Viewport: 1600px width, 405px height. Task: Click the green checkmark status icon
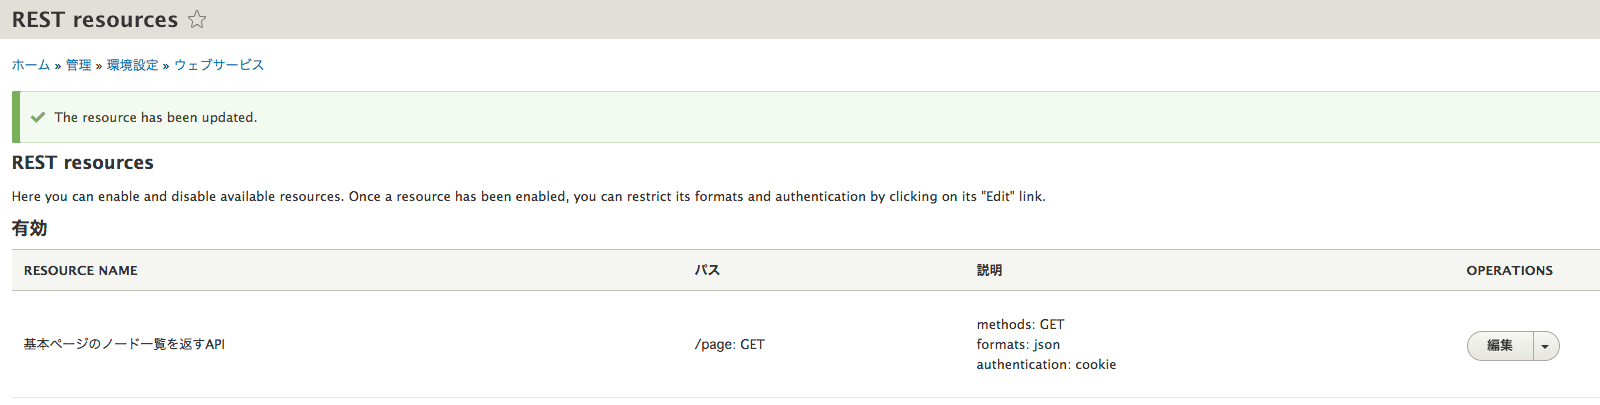tap(38, 117)
